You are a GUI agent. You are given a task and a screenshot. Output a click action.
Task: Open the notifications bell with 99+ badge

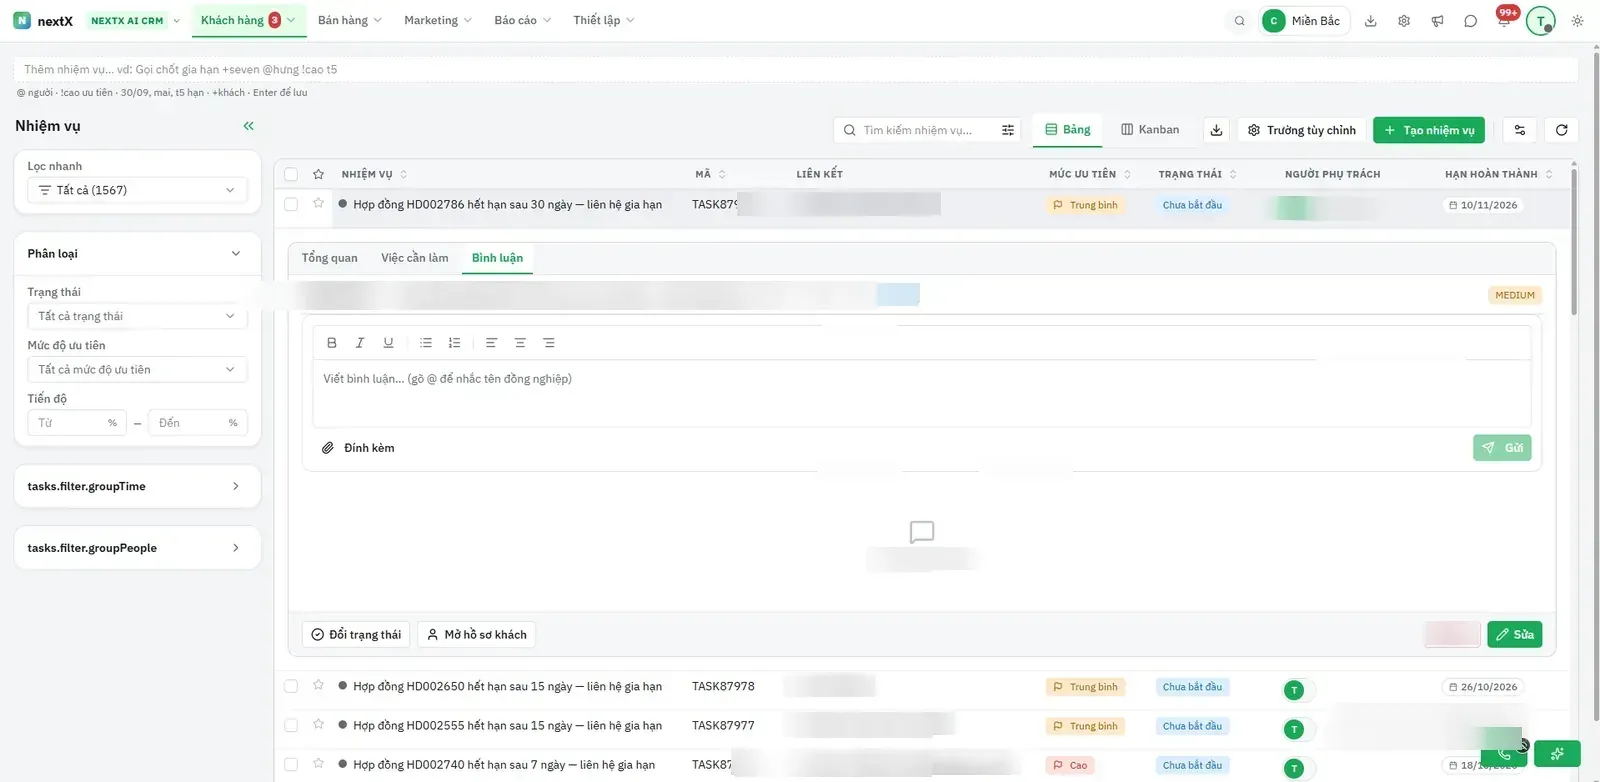point(1504,20)
